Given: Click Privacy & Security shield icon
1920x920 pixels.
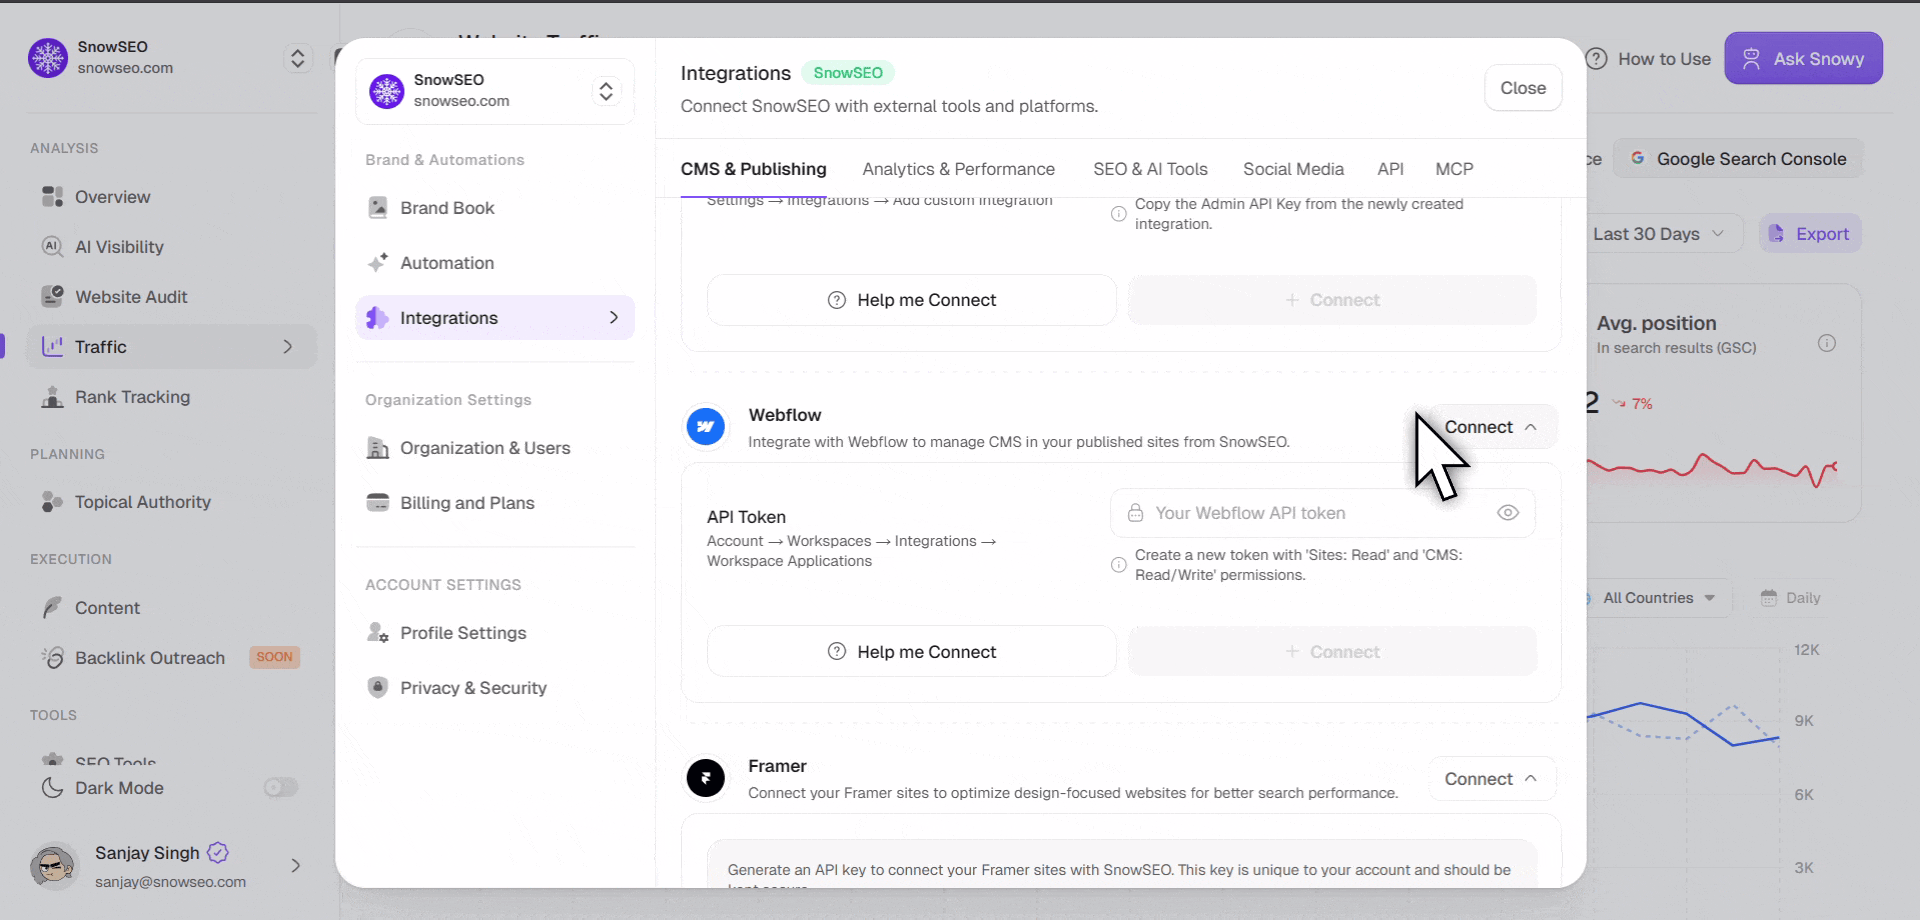Looking at the screenshot, I should pos(378,688).
